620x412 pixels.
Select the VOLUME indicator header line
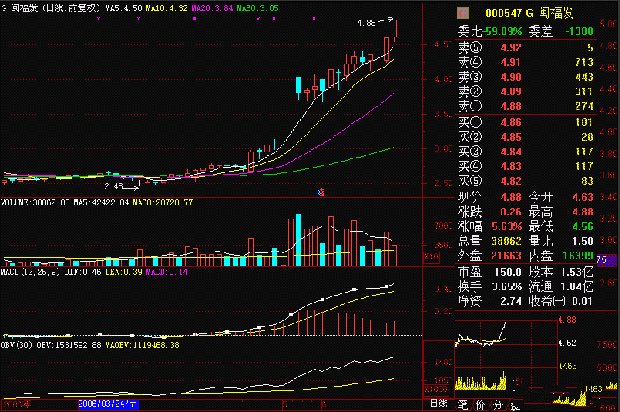97,202
